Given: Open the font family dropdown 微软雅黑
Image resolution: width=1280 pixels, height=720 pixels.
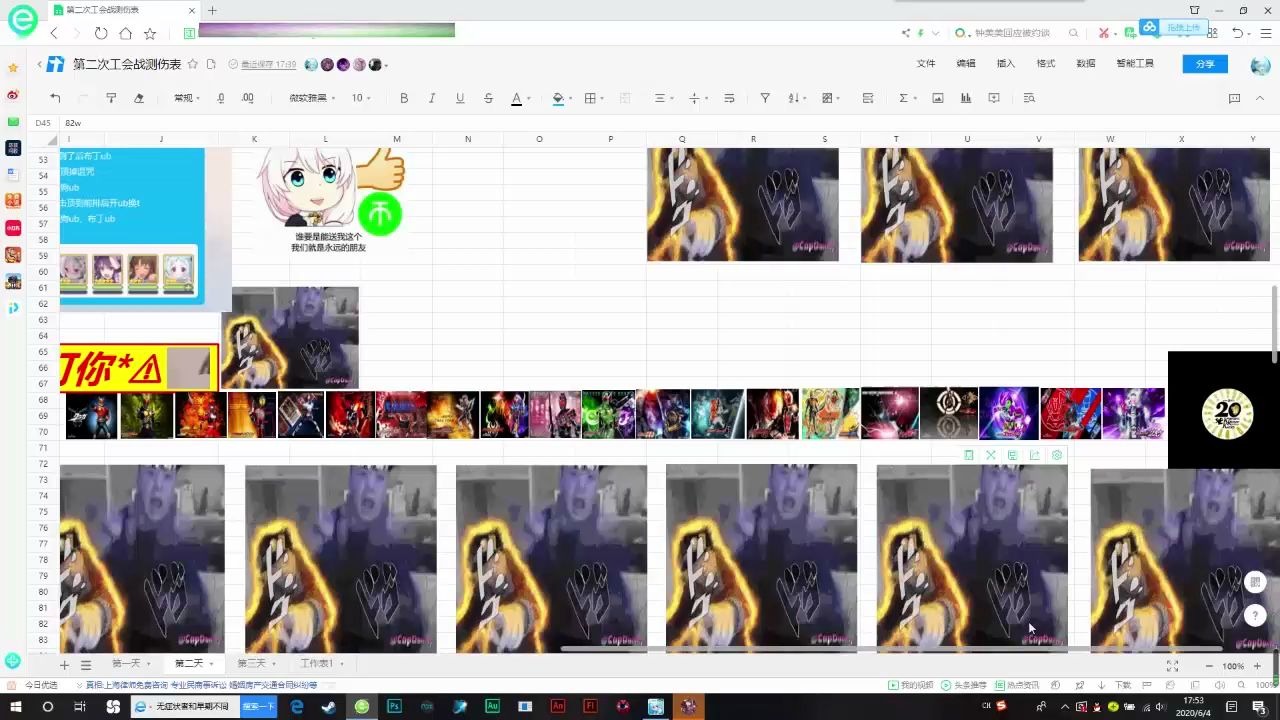Looking at the screenshot, I should (x=312, y=98).
